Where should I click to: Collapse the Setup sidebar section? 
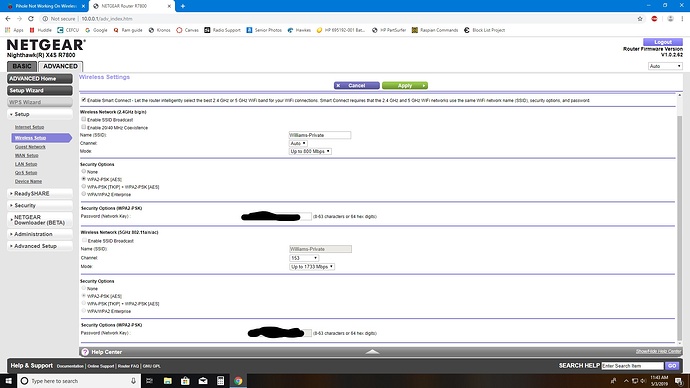[x=40, y=114]
